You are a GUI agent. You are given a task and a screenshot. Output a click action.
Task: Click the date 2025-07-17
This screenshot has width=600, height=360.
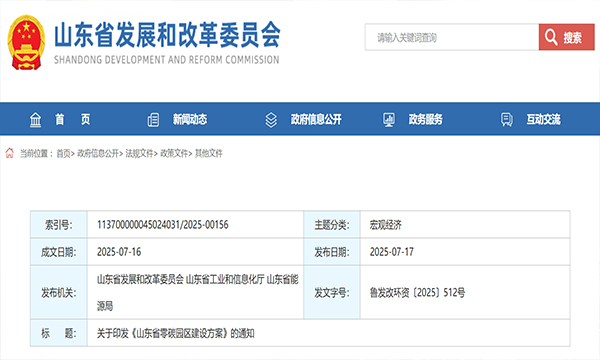(391, 252)
